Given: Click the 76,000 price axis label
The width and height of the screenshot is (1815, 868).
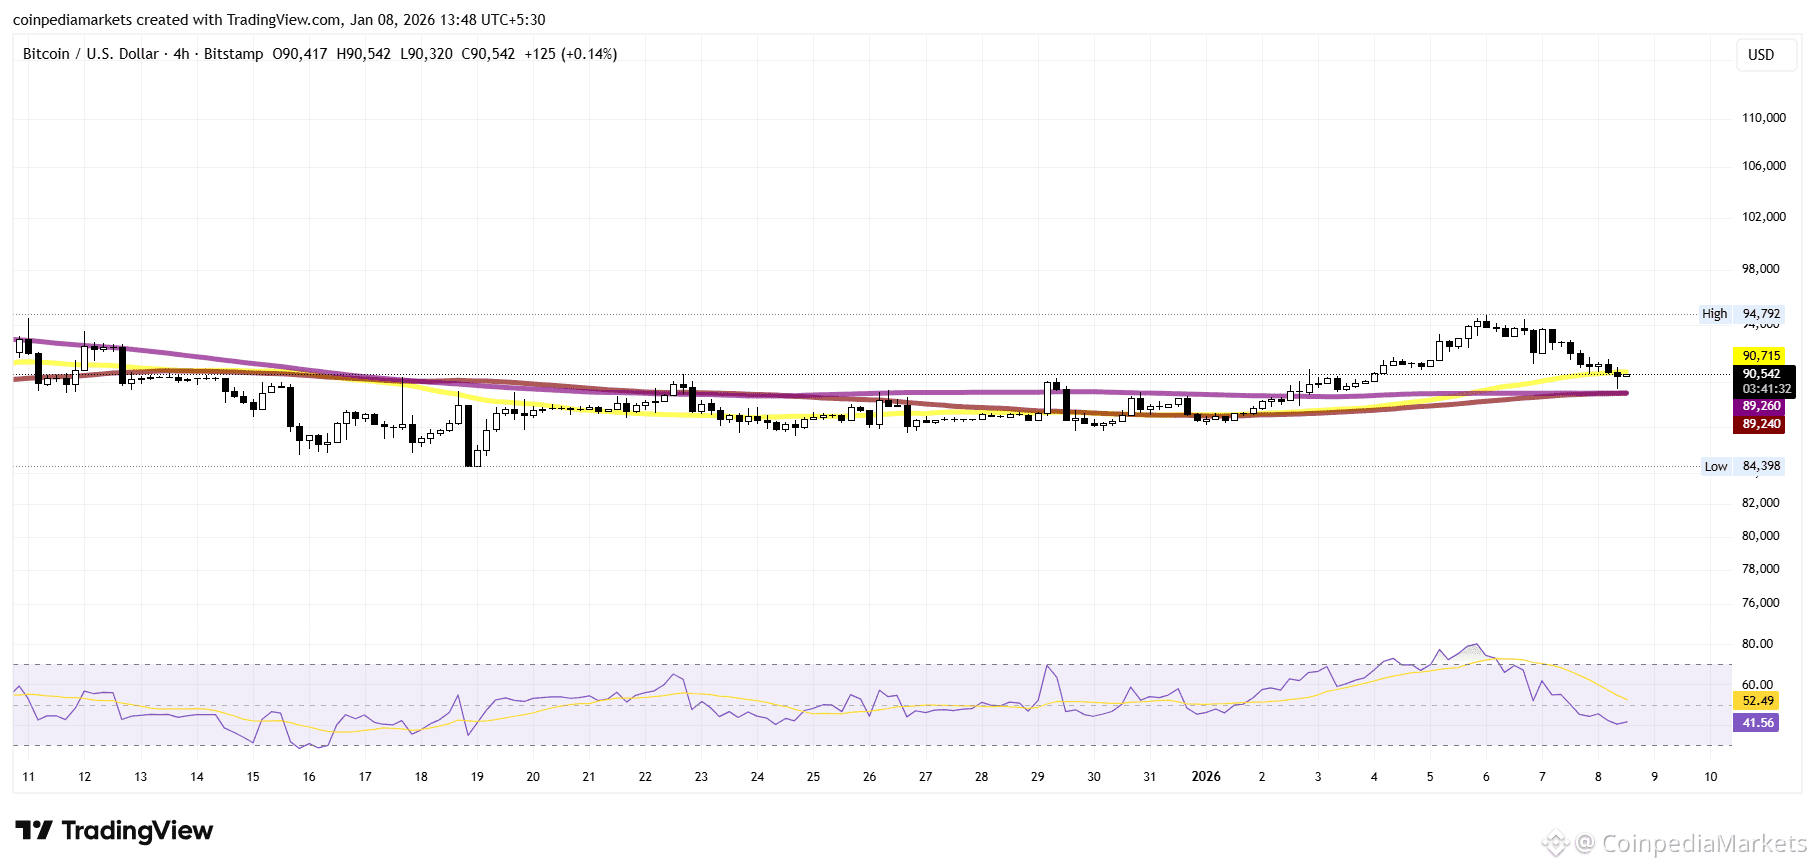Looking at the screenshot, I should (x=1761, y=603).
